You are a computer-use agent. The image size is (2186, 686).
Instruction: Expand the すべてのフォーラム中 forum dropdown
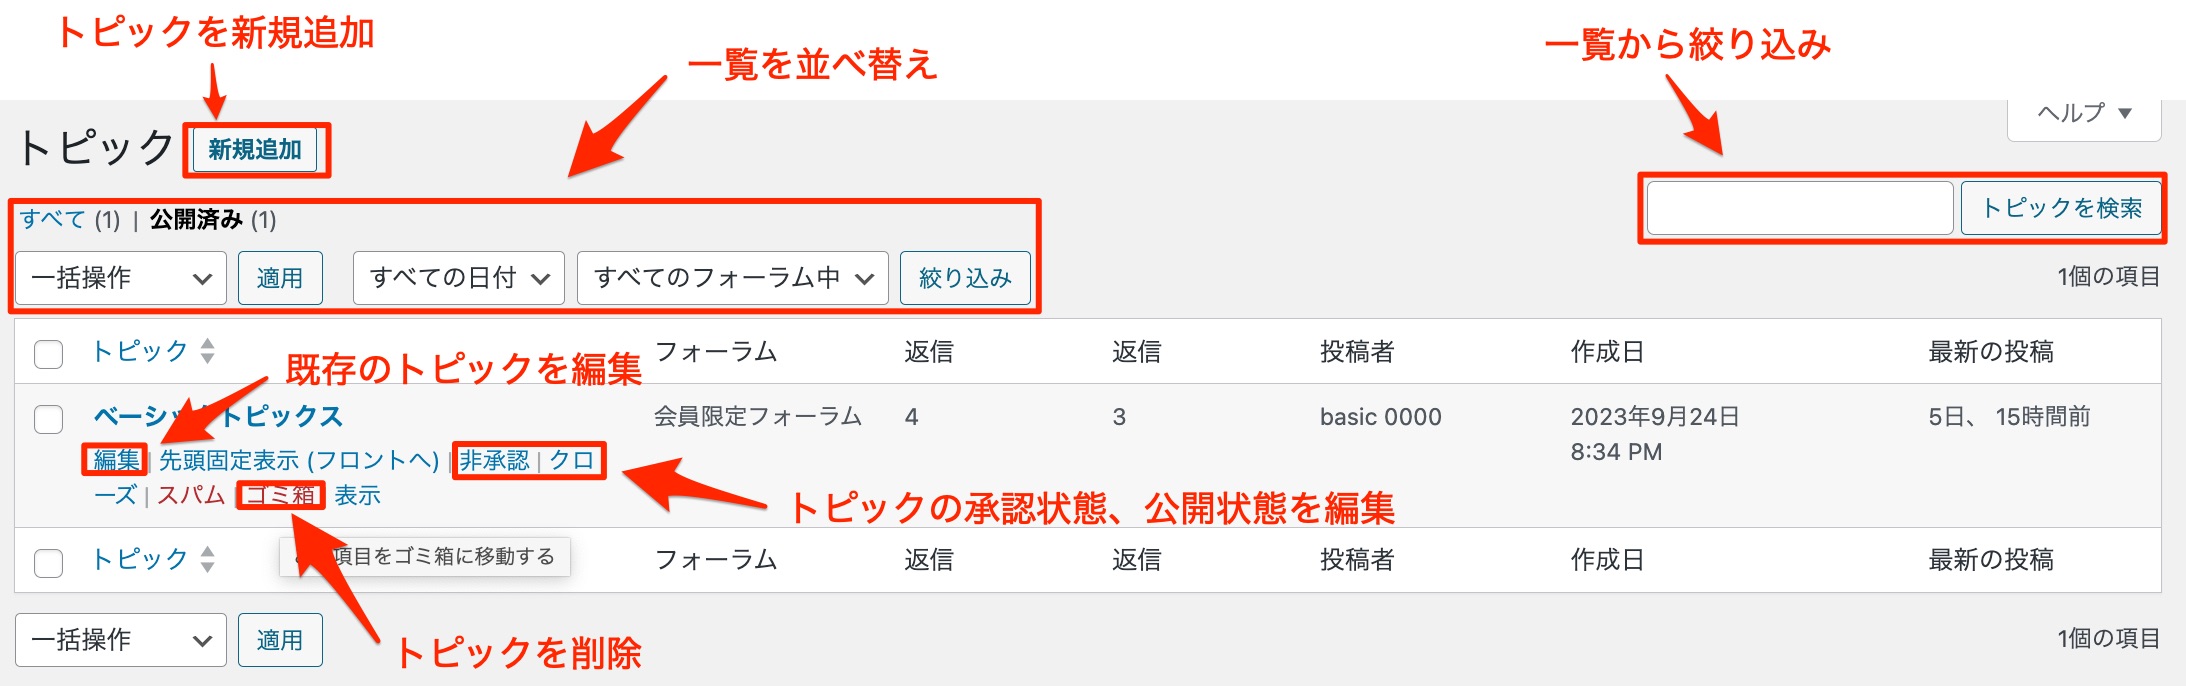point(733,278)
